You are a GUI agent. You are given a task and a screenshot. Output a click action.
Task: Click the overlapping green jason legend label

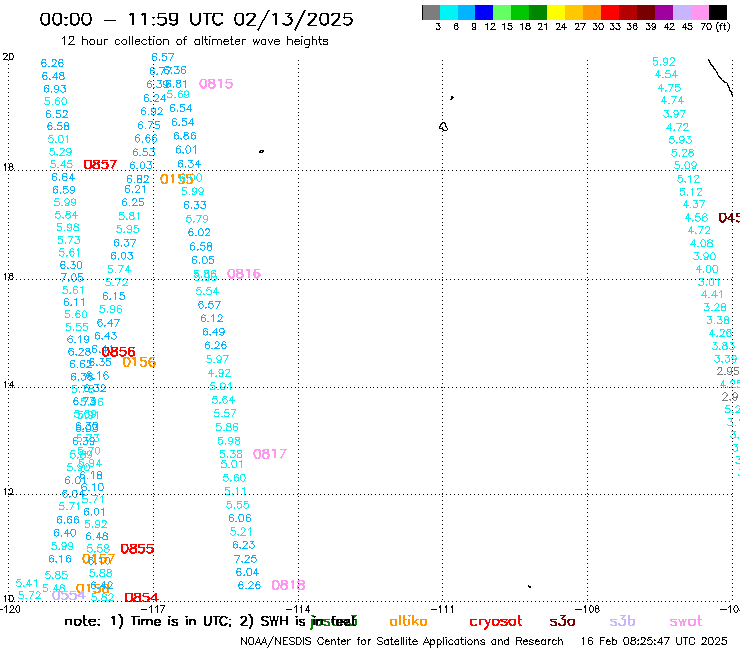click(x=334, y=621)
